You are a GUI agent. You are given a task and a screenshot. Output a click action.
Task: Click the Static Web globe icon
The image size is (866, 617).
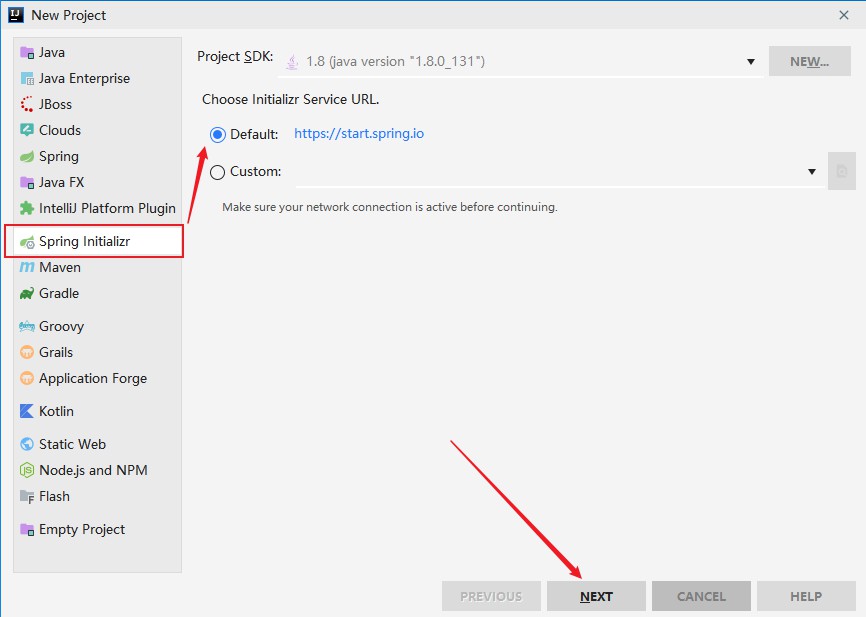[x=27, y=444]
